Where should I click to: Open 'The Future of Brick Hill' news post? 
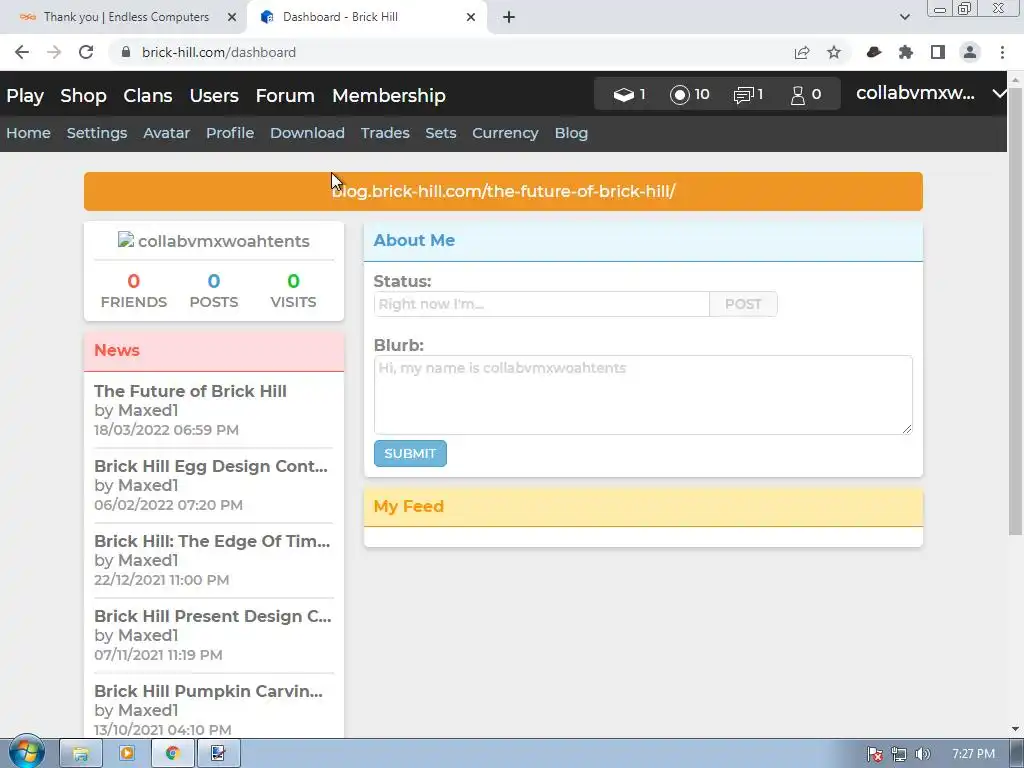tap(190, 391)
